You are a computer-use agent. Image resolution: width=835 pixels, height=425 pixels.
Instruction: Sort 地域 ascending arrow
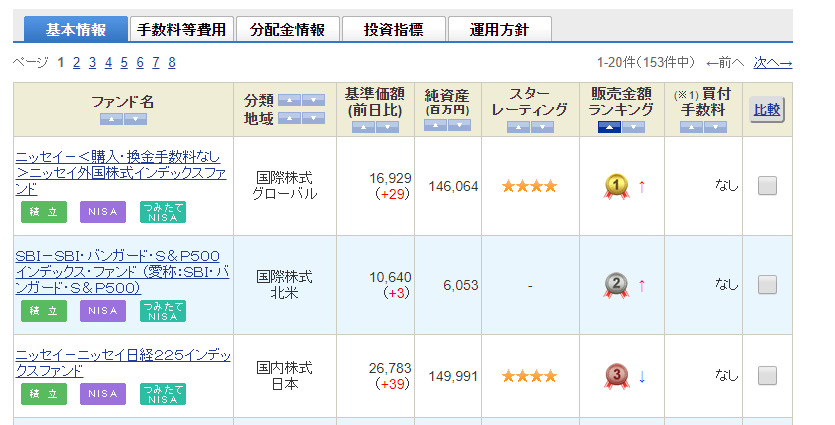tap(289, 118)
